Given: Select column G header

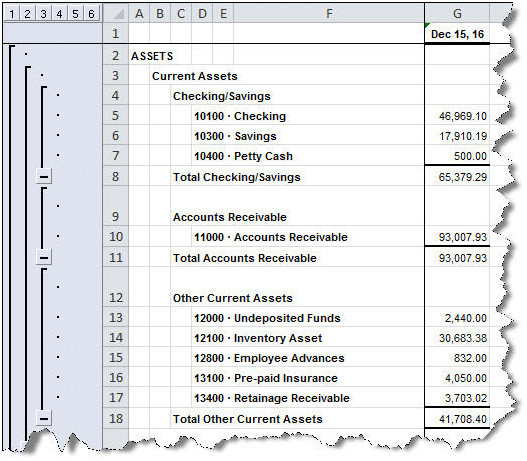Looking at the screenshot, I should tap(457, 14).
